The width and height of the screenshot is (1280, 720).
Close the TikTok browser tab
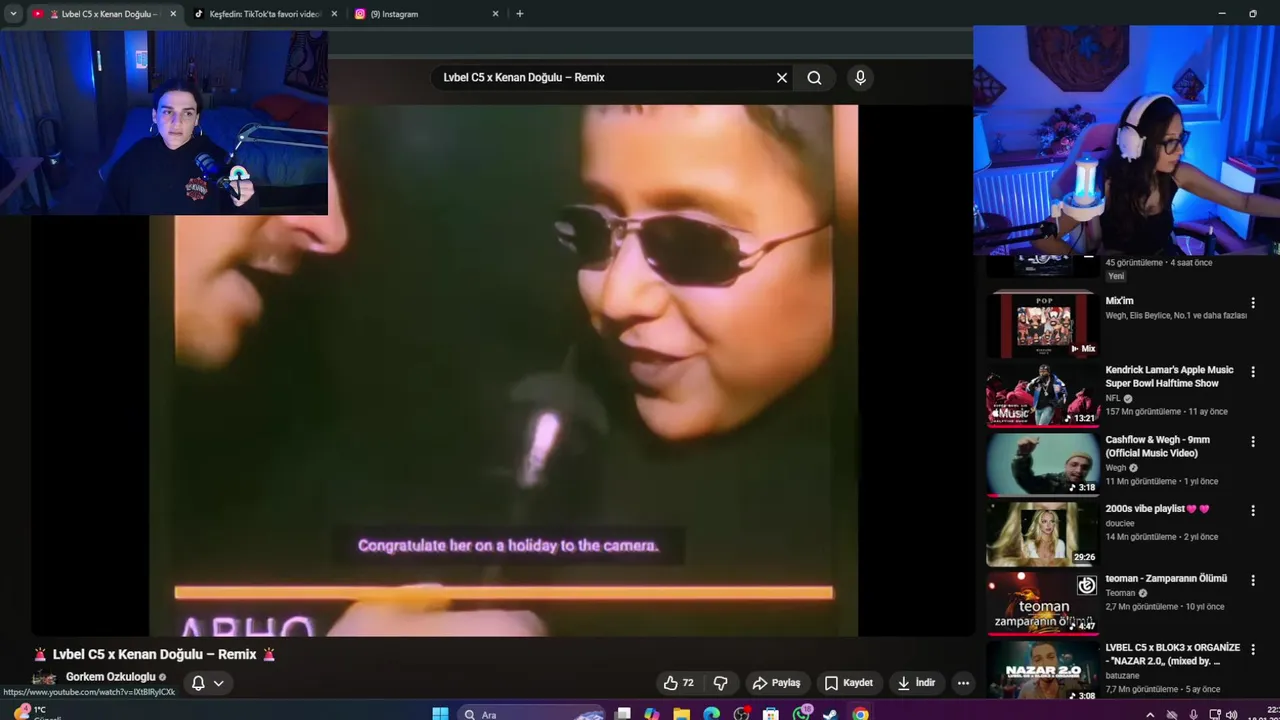tap(334, 14)
